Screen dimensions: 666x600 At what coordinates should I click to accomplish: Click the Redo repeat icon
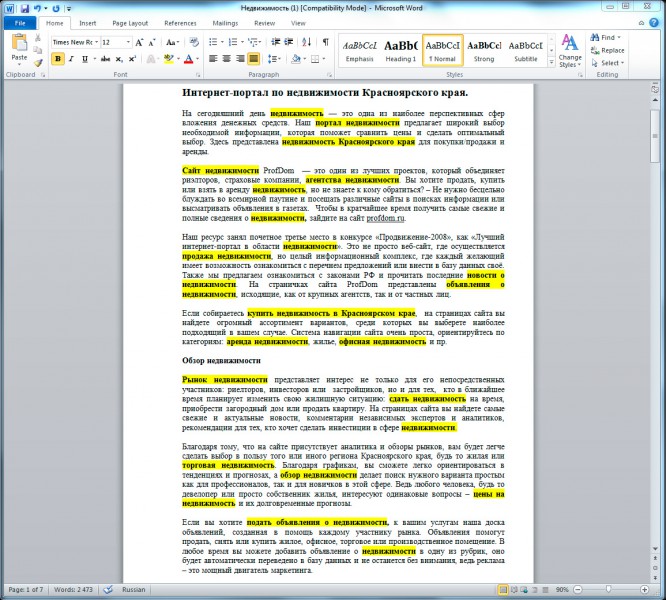pyautogui.click(x=56, y=8)
